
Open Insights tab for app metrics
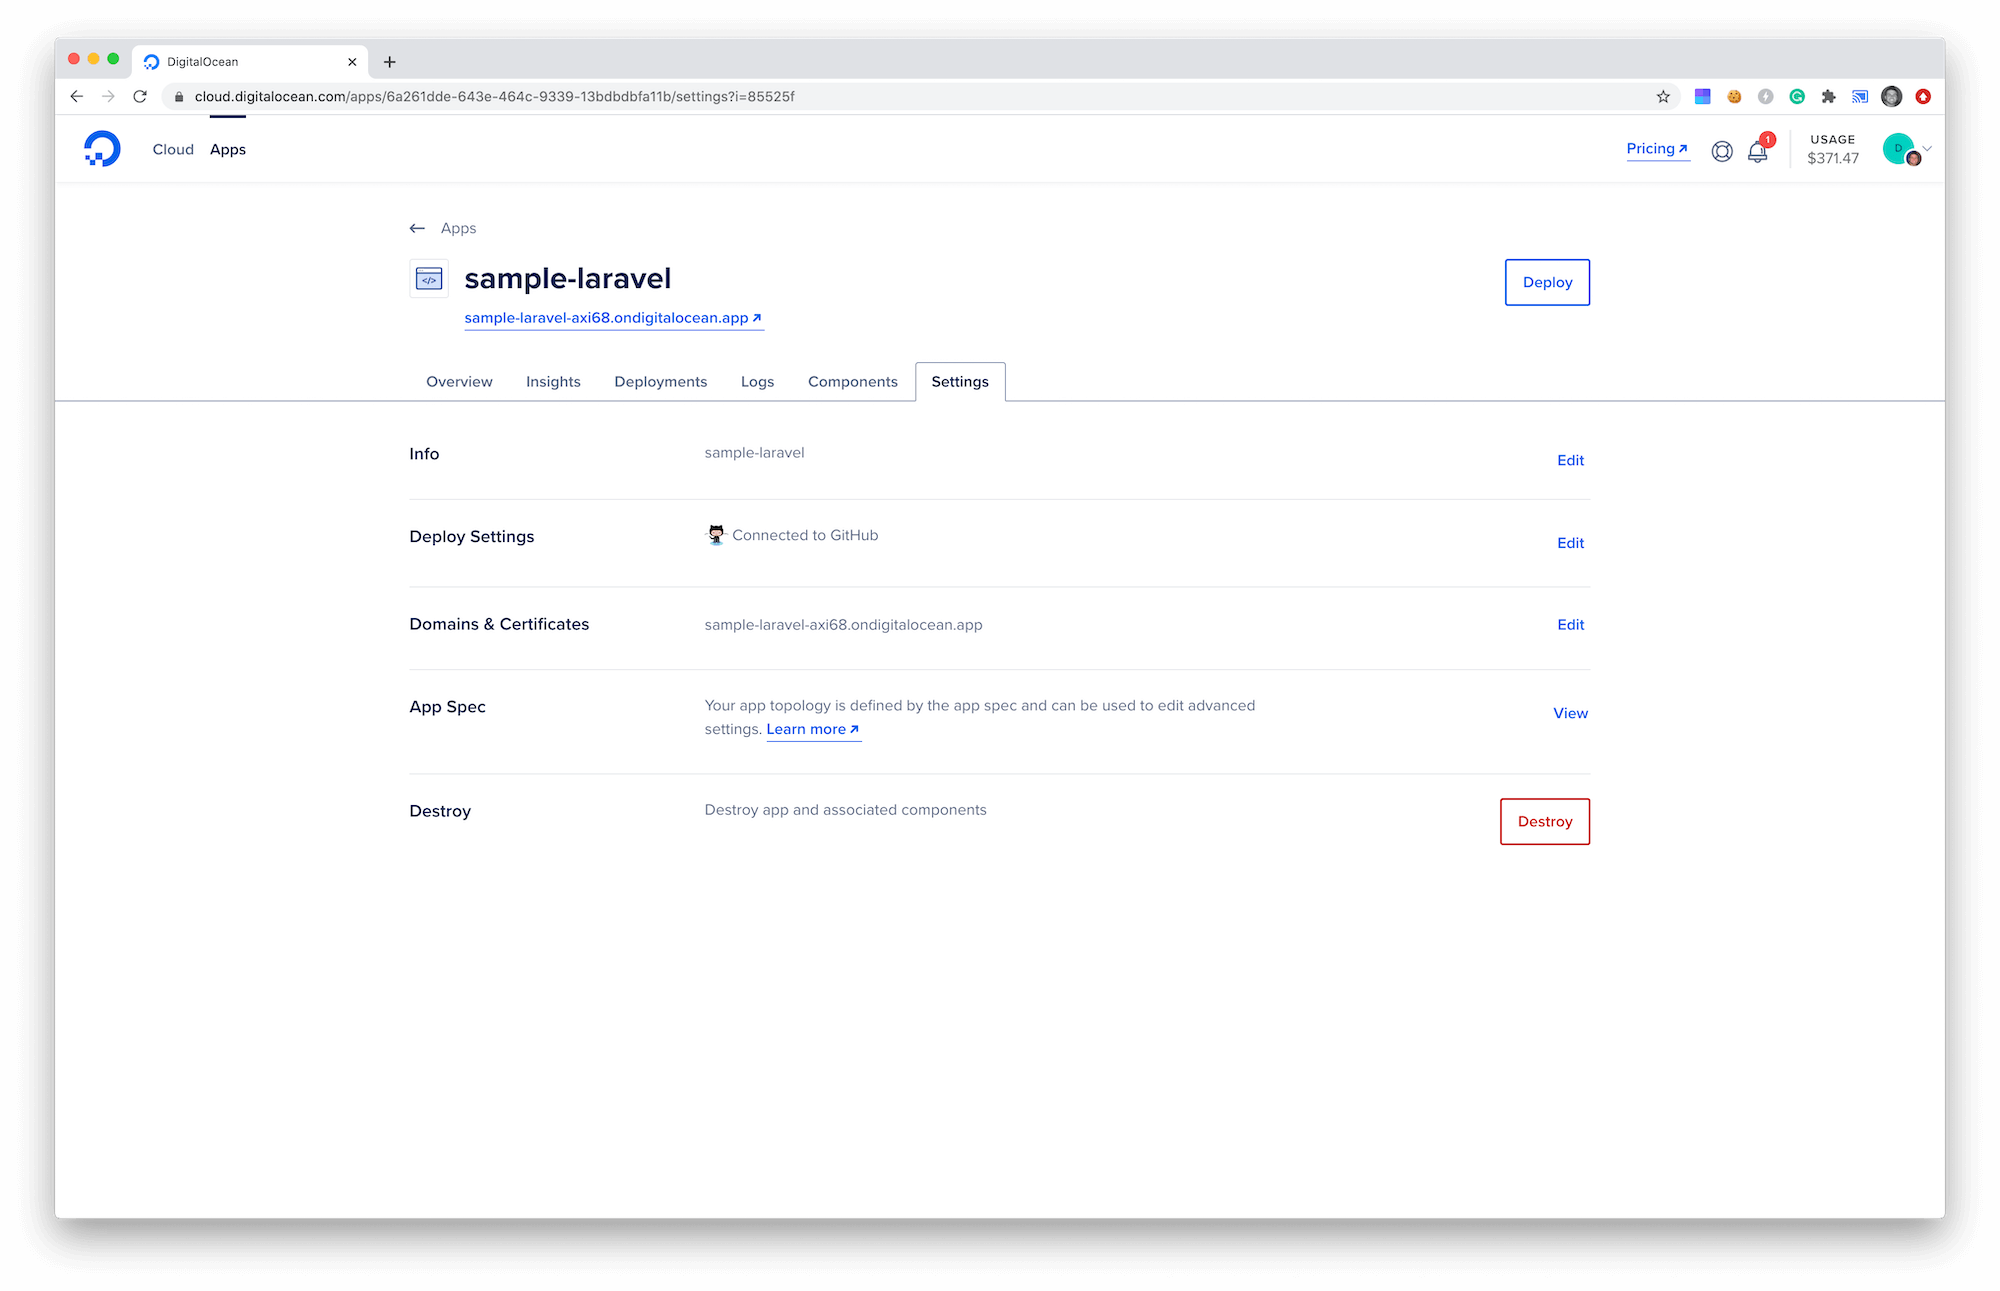click(x=554, y=382)
